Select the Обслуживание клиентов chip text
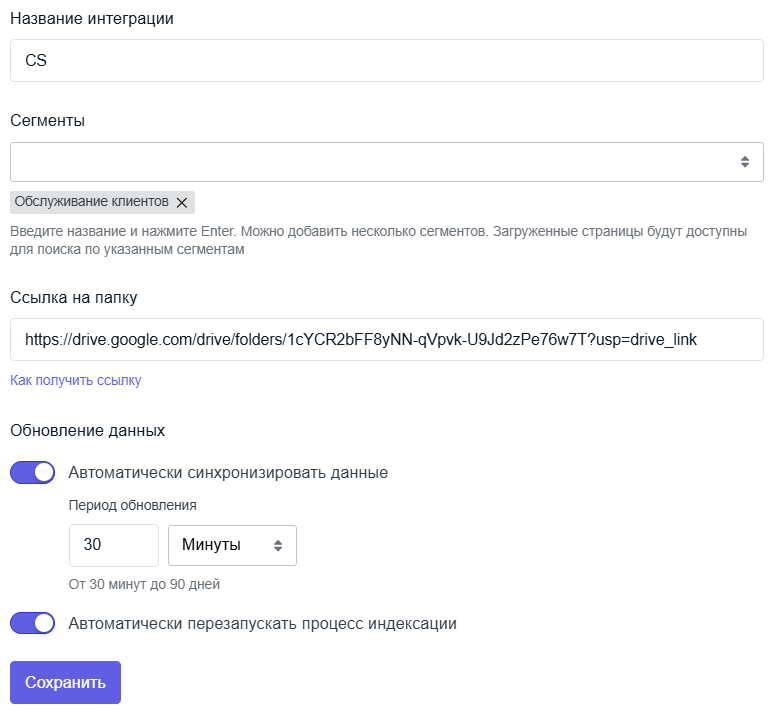772x719 pixels. (x=92, y=202)
